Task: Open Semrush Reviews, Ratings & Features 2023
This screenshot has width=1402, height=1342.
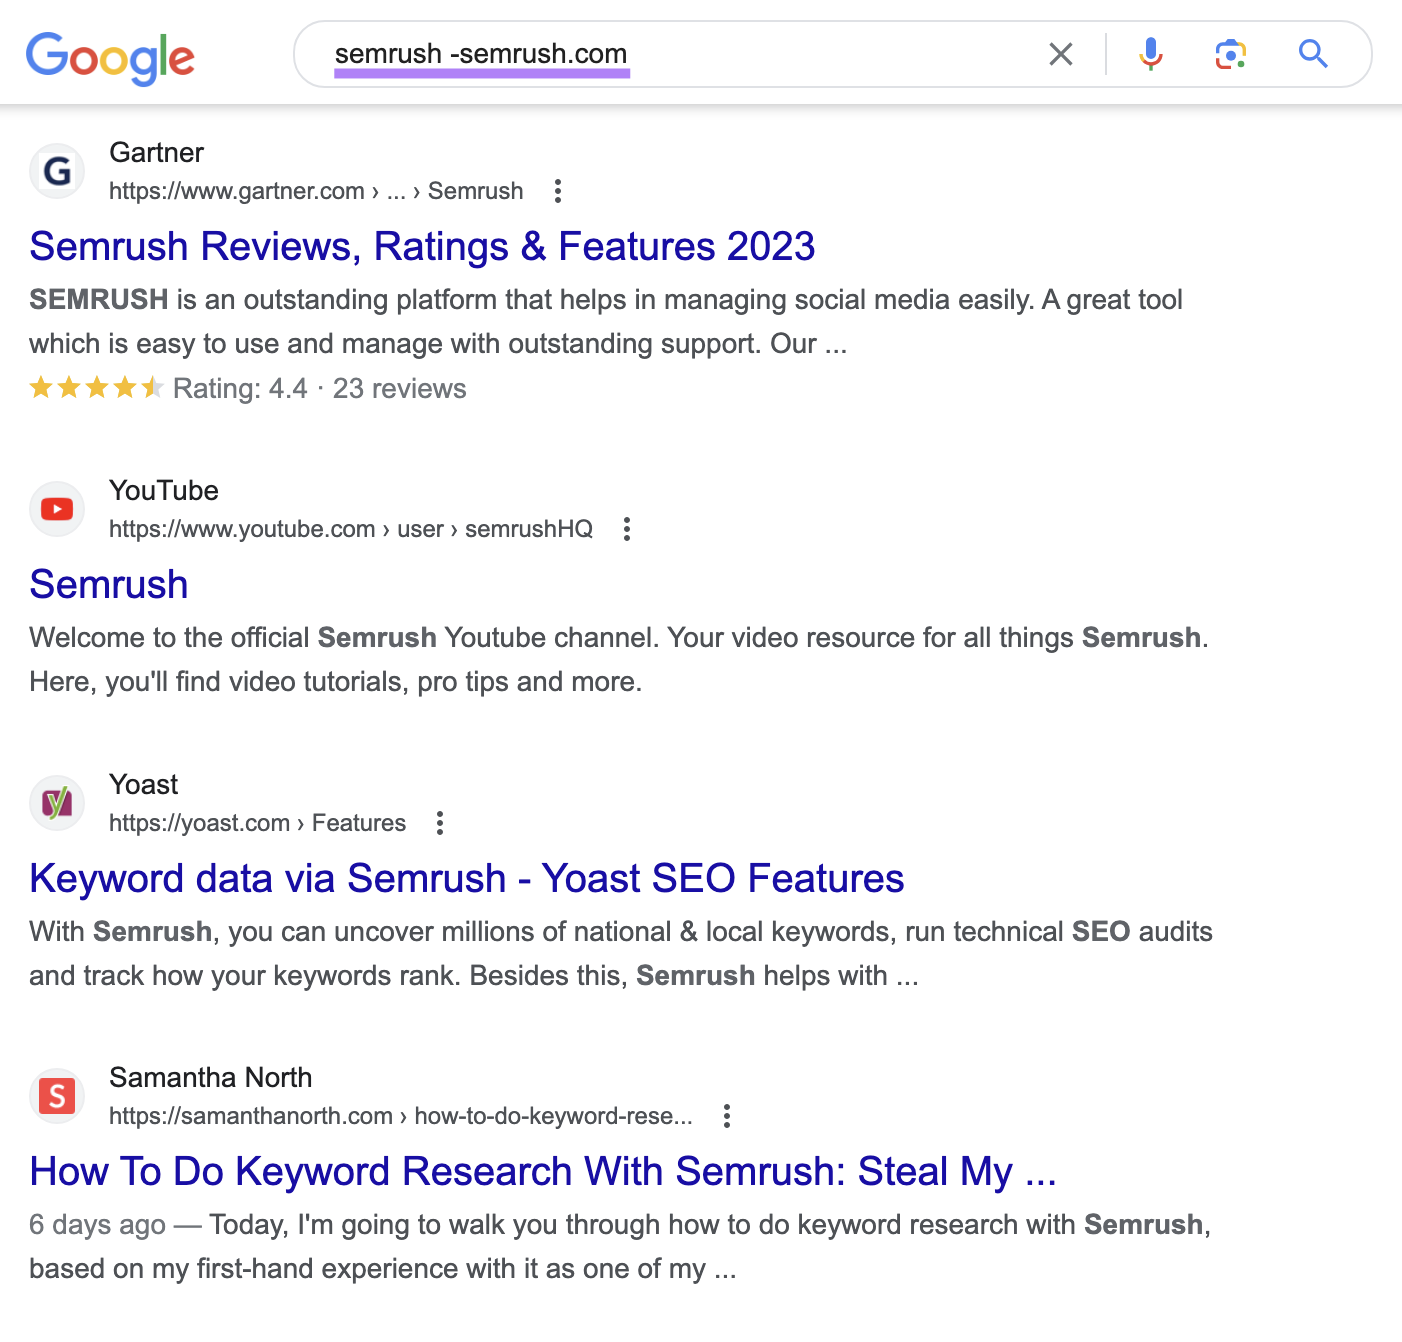Action: 422,246
